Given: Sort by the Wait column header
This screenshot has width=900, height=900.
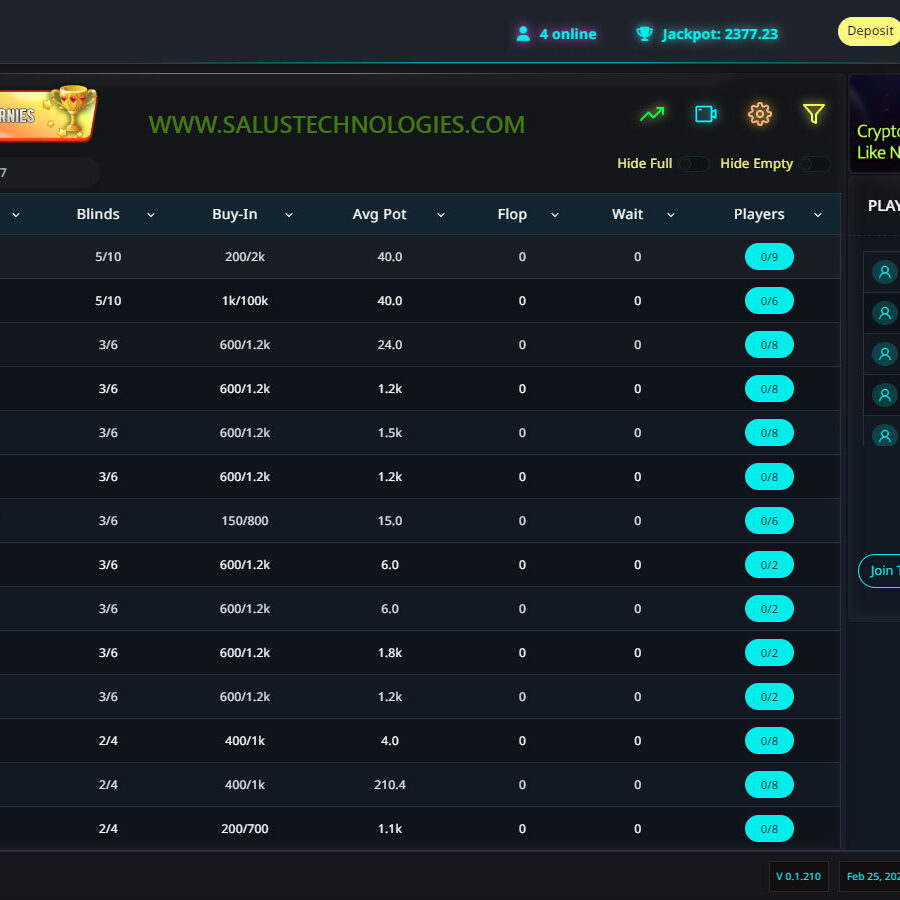Looking at the screenshot, I should (x=628, y=214).
